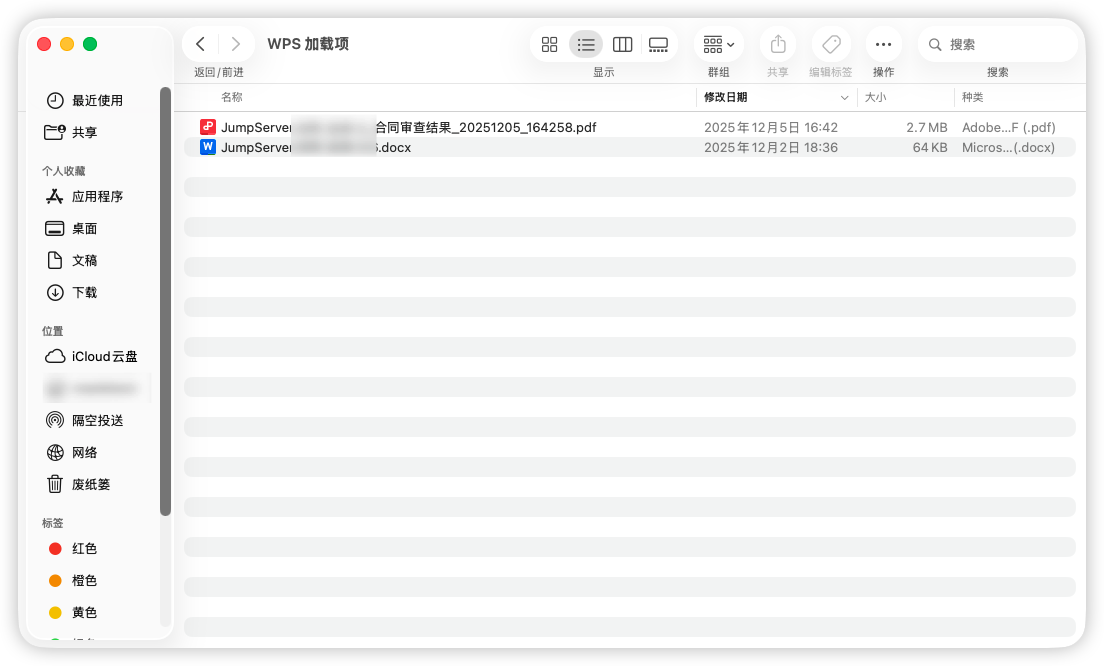The image size is (1104, 666).
Task: Click the Adobe...F (.pdf) kind cell
Action: [x=1008, y=127]
